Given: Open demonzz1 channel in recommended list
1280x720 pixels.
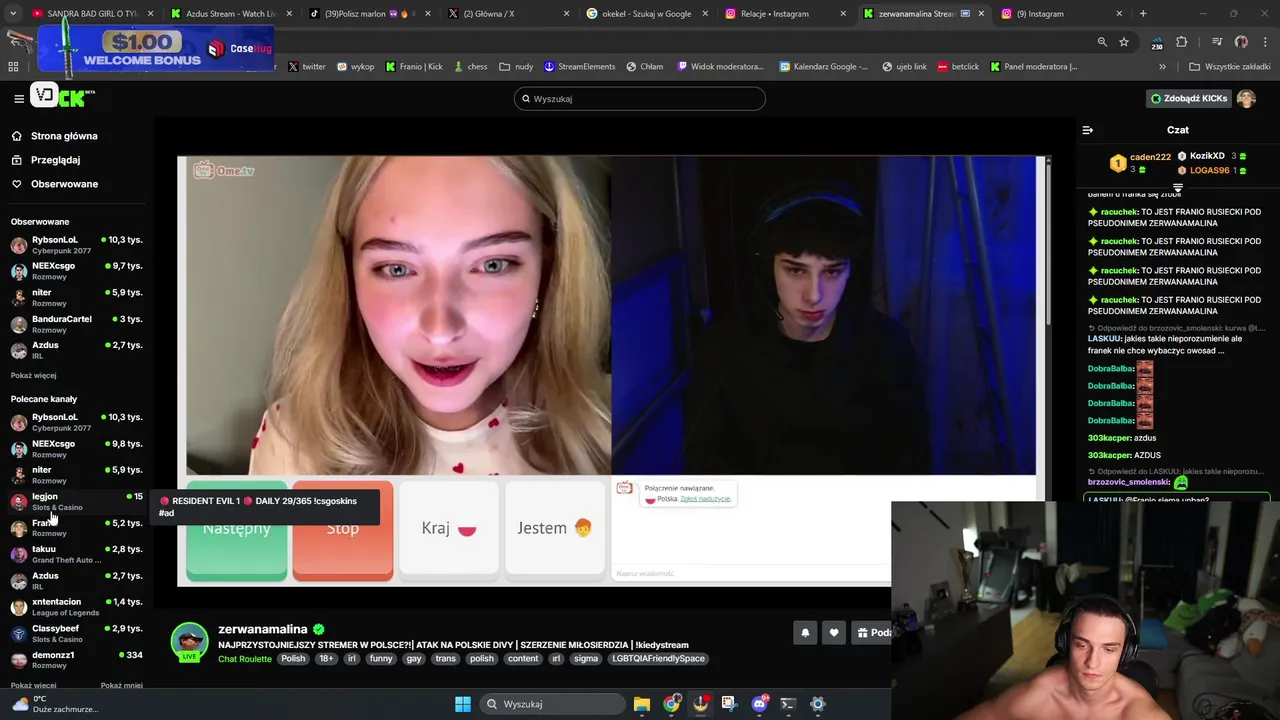Looking at the screenshot, I should [x=76, y=660].
